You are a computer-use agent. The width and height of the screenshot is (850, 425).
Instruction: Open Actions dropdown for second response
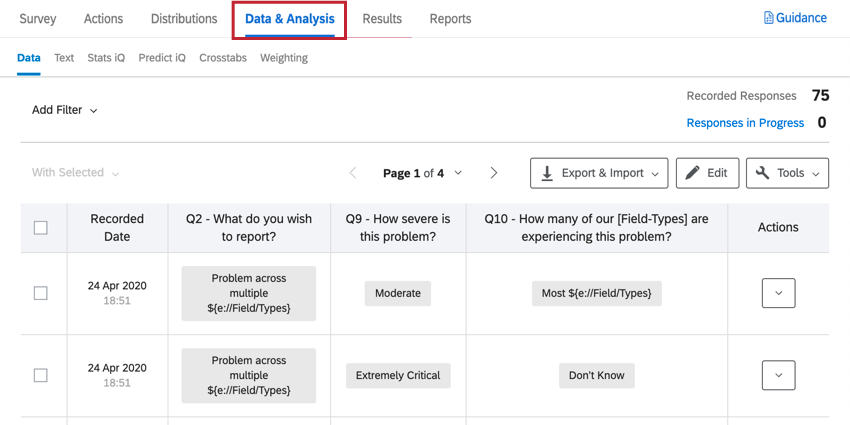[778, 375]
